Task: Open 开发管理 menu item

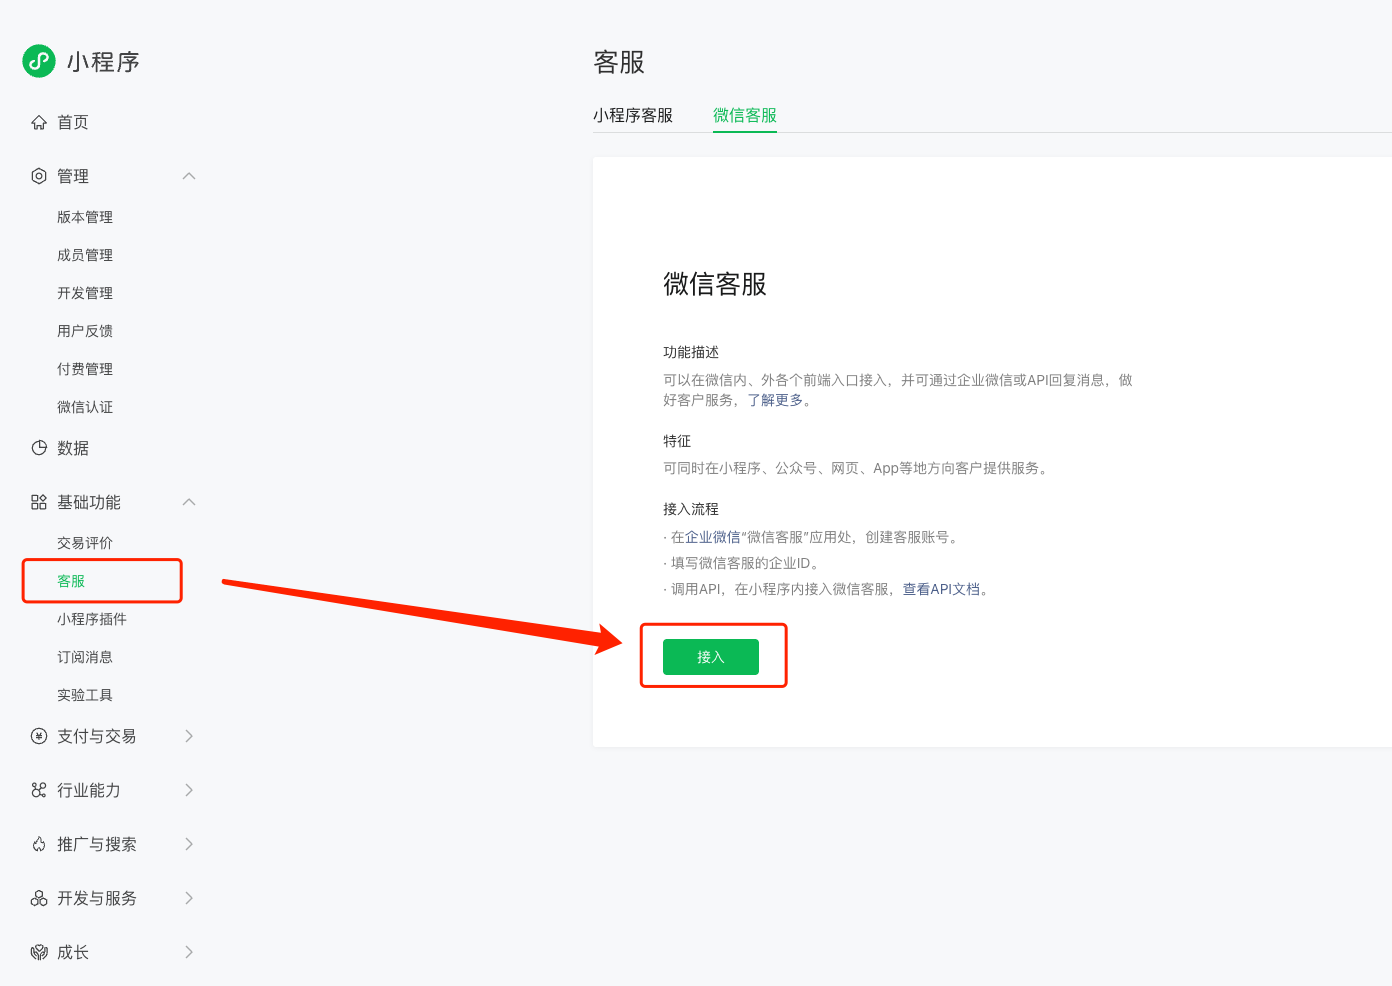Action: [85, 293]
